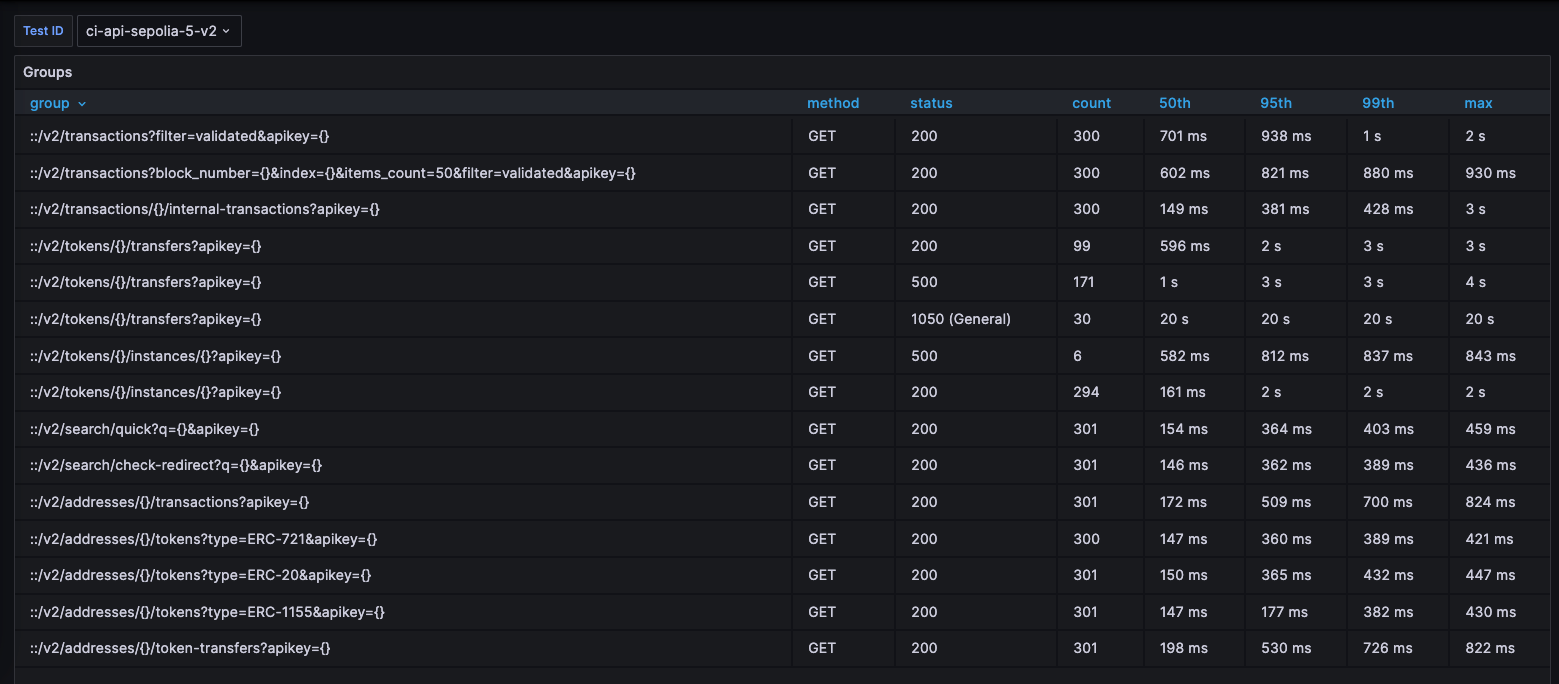Click the 365 ms 95th value

click(1286, 575)
